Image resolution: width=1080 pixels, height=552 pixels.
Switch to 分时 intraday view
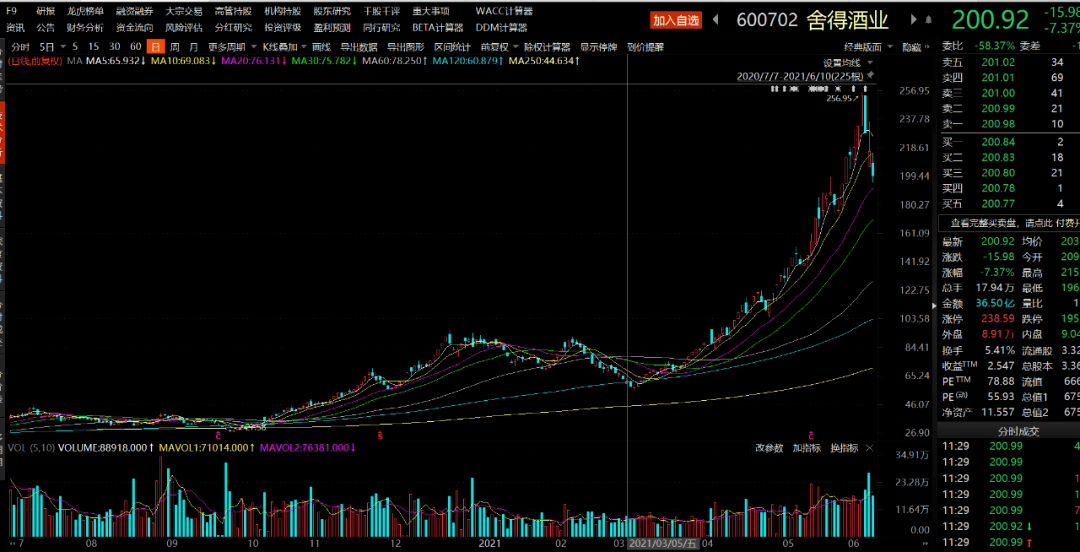pos(21,48)
